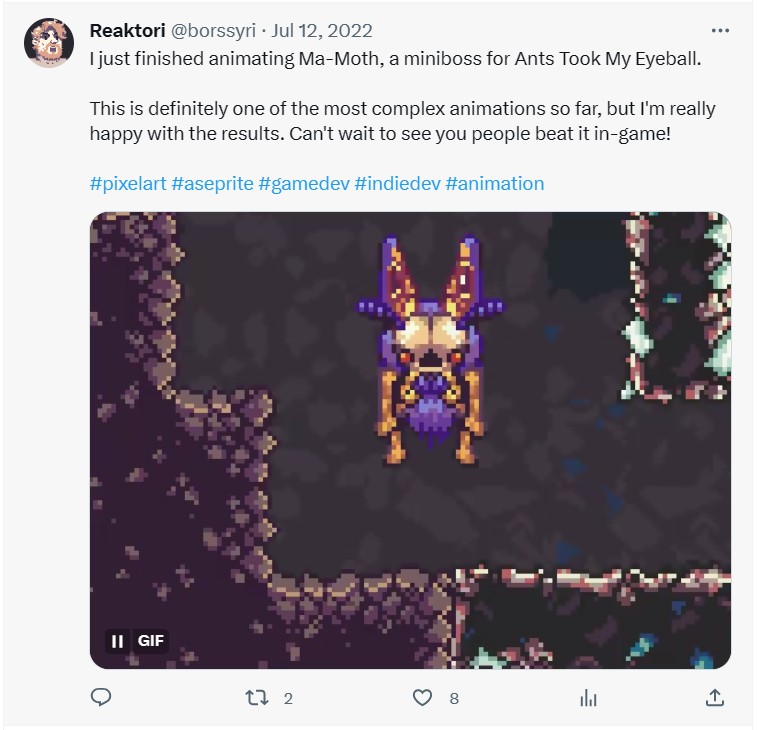This screenshot has width=762, height=730.
Task: Click the reply speech bubble icon
Action: (x=101, y=698)
